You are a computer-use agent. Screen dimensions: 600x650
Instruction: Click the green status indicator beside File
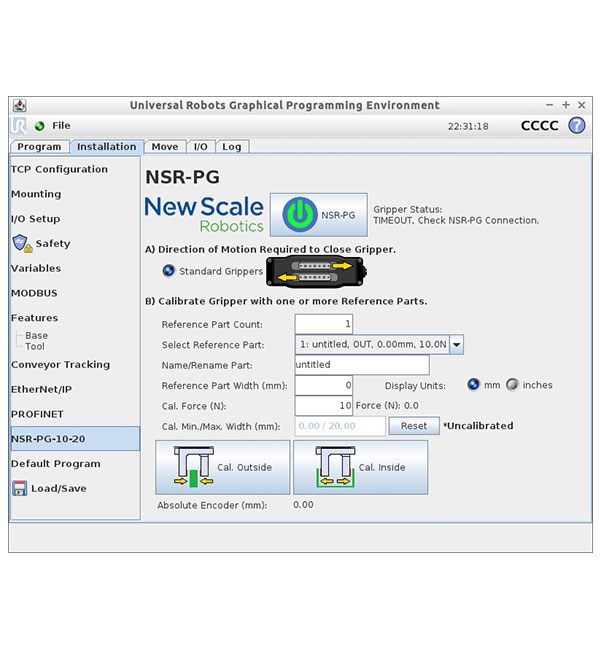(40, 126)
